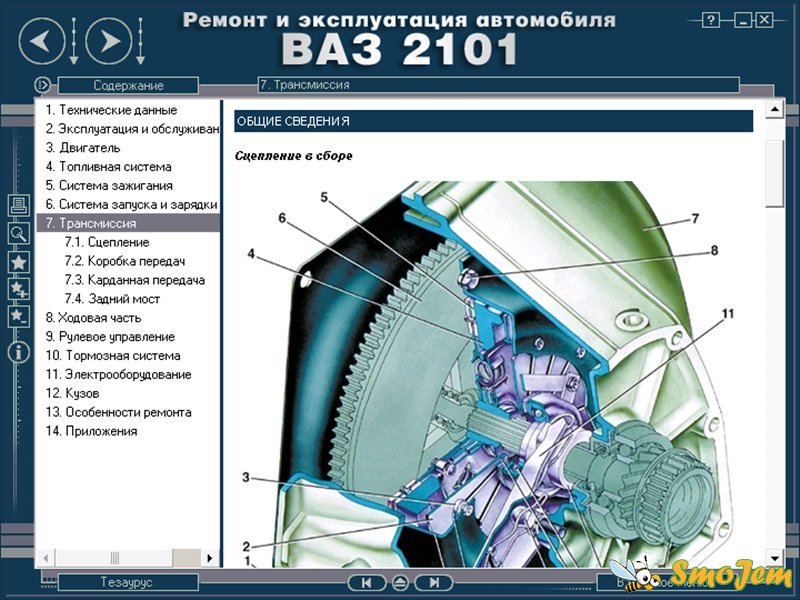Select 14. Приложения chapter
This screenshot has height=600, width=800.
(91, 431)
